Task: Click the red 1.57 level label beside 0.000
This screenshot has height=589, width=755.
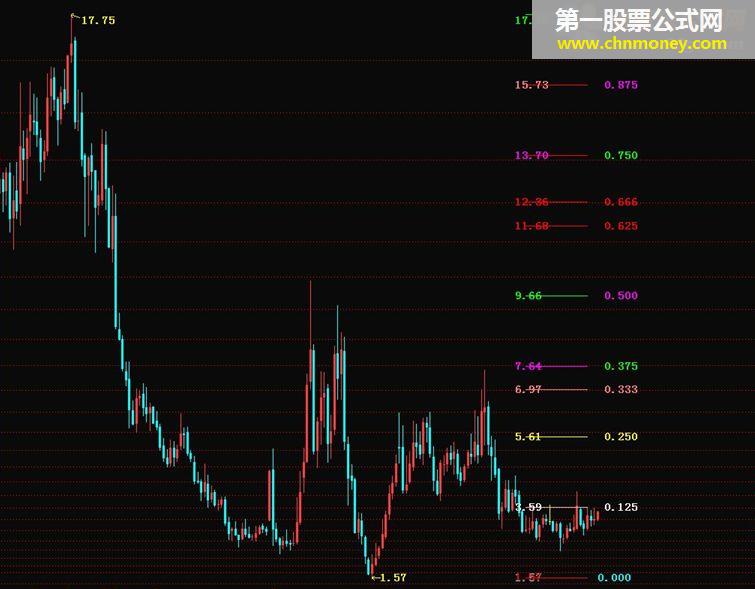Action: pos(528,577)
